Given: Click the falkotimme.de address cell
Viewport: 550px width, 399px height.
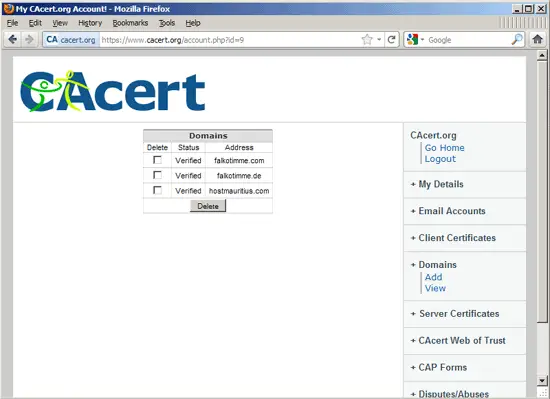Looking at the screenshot, I should 239,176.
